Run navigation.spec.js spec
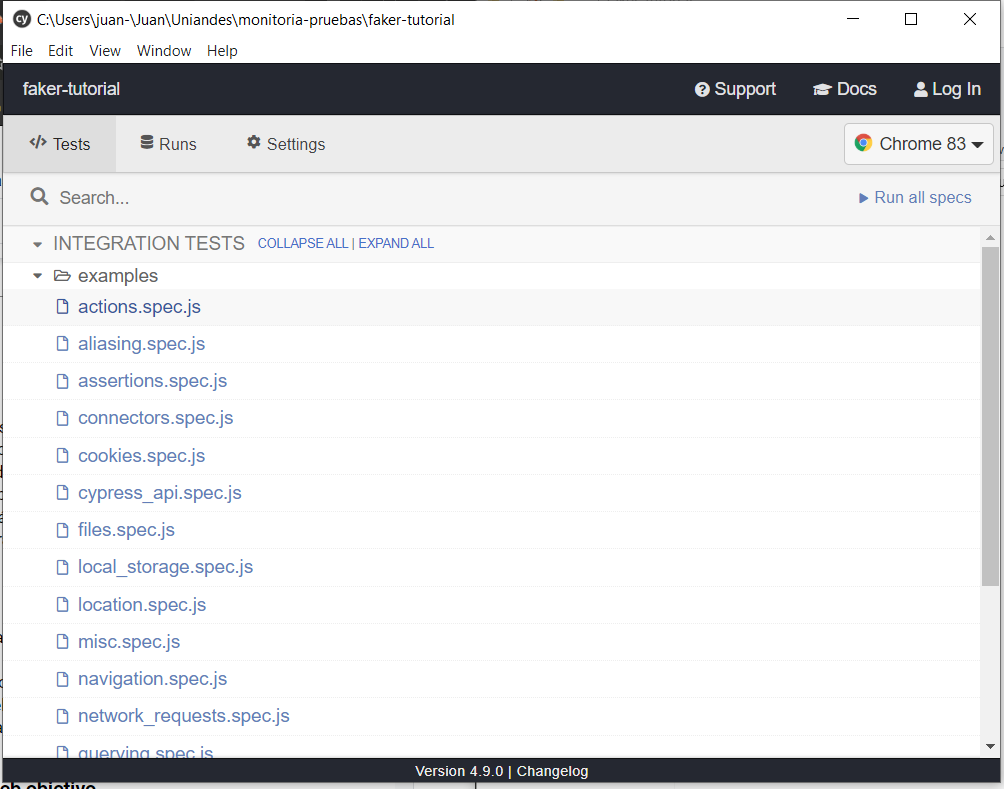Viewport: 1004px width, 789px height. [x=152, y=679]
